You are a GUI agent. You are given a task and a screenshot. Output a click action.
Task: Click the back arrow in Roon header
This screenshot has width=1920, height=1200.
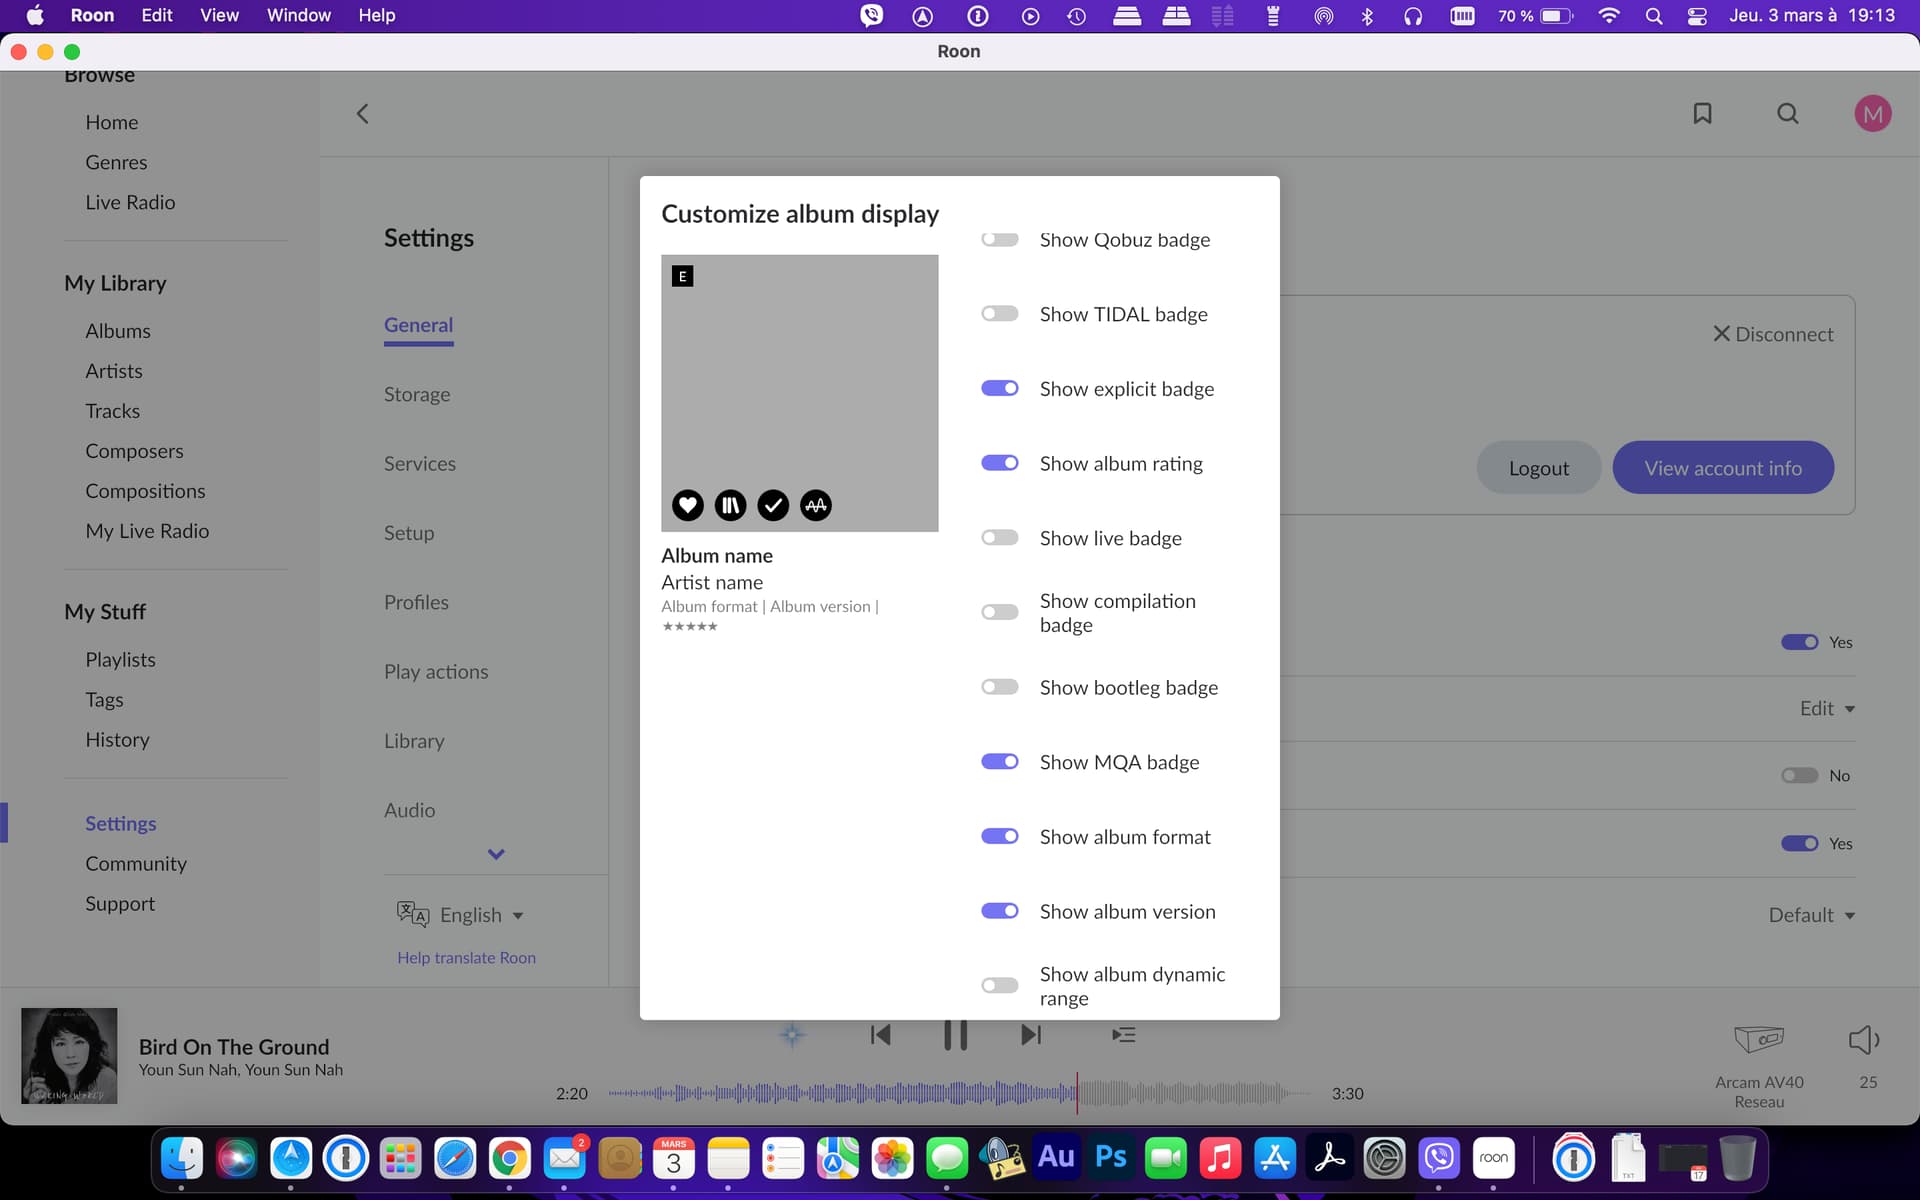[362, 114]
